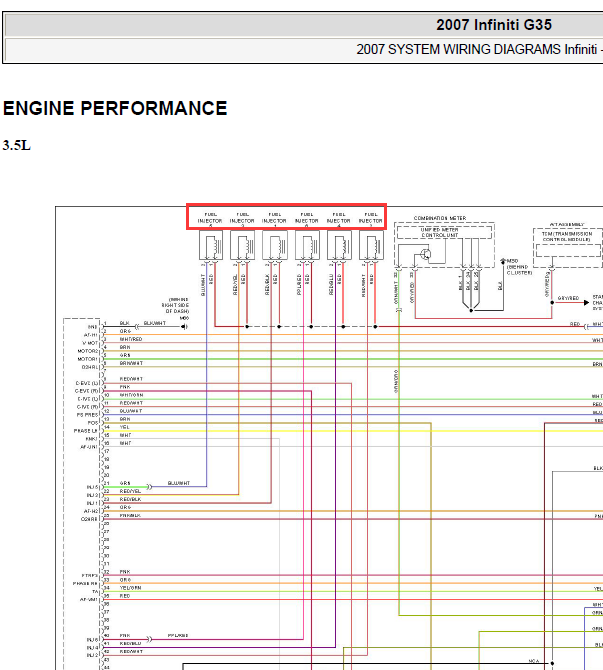Click the Fuel Injector 2 coil symbol

click(x=371, y=245)
